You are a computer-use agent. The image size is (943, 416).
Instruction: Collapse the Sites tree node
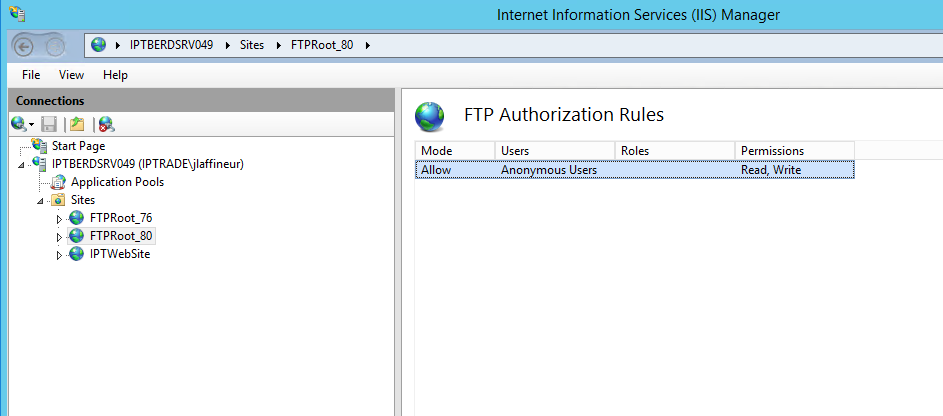tap(40, 201)
